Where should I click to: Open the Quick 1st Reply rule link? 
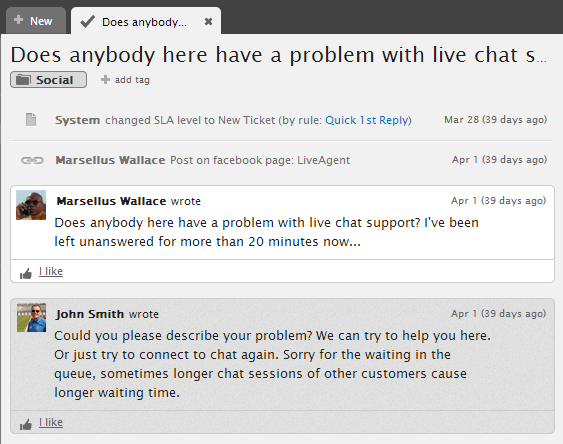pos(368,120)
